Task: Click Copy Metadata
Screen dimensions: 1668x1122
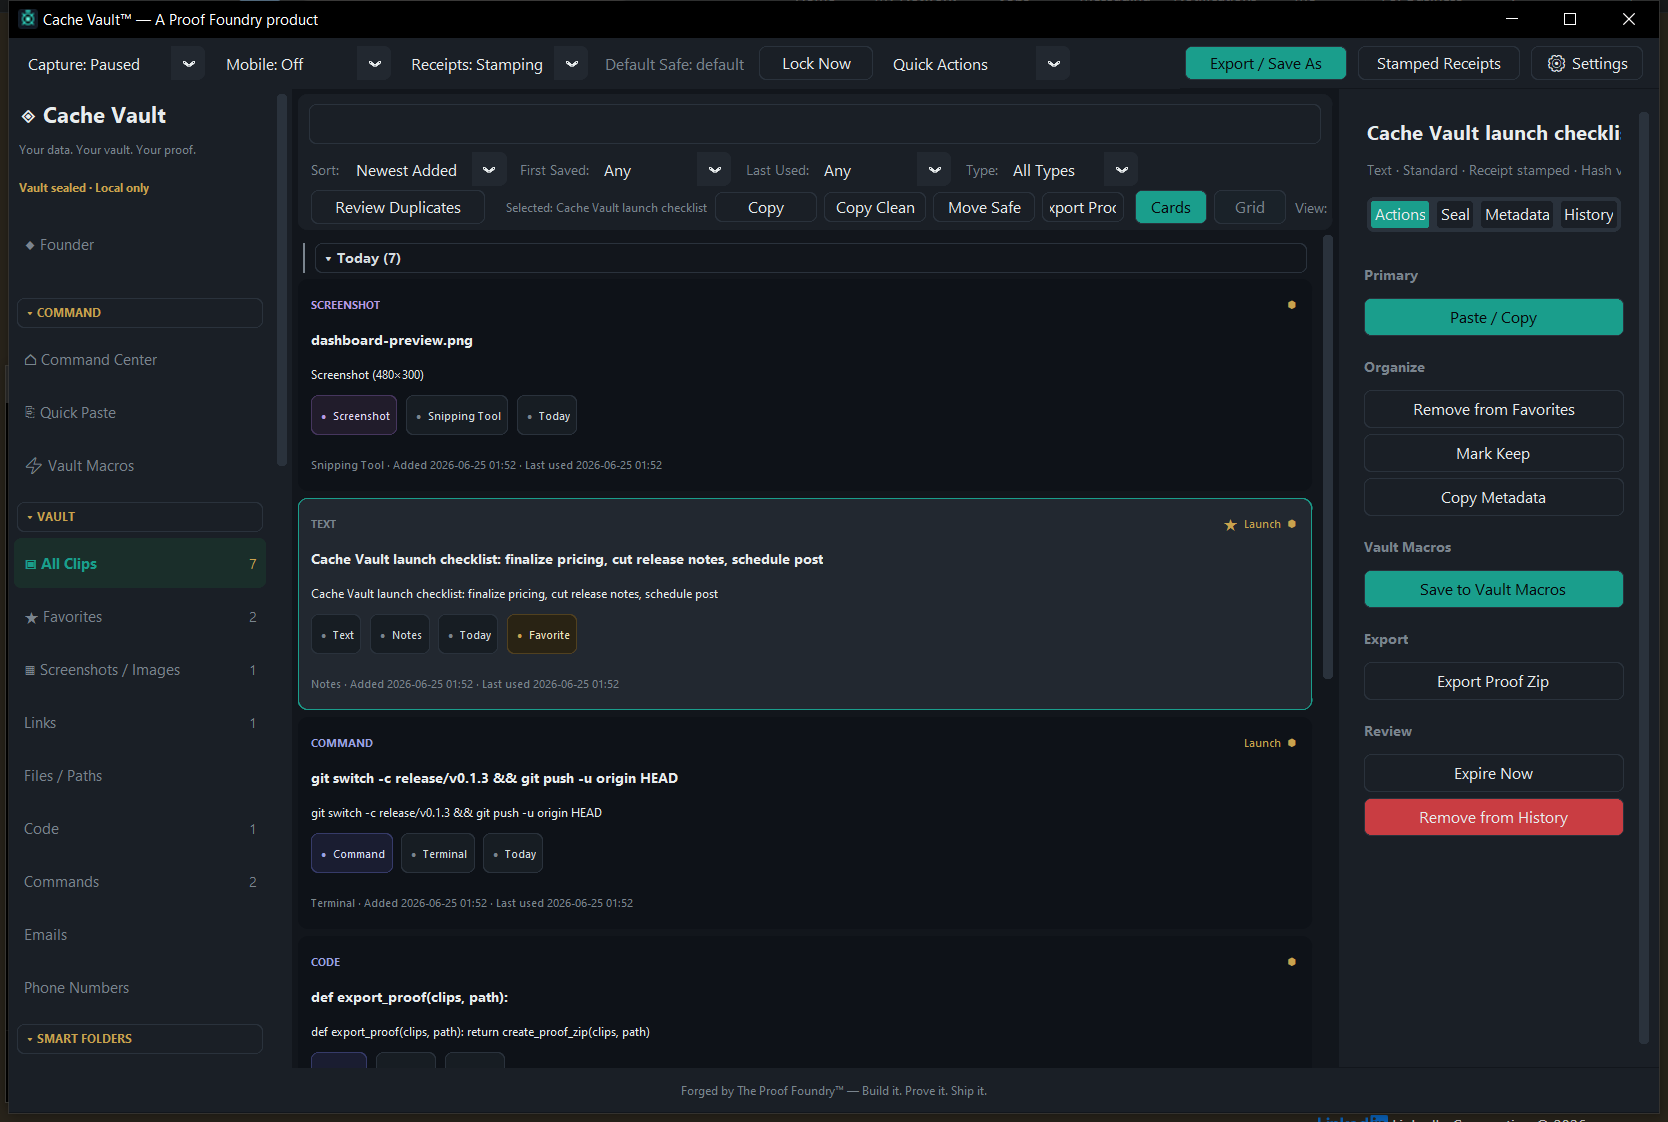Action: point(1493,497)
